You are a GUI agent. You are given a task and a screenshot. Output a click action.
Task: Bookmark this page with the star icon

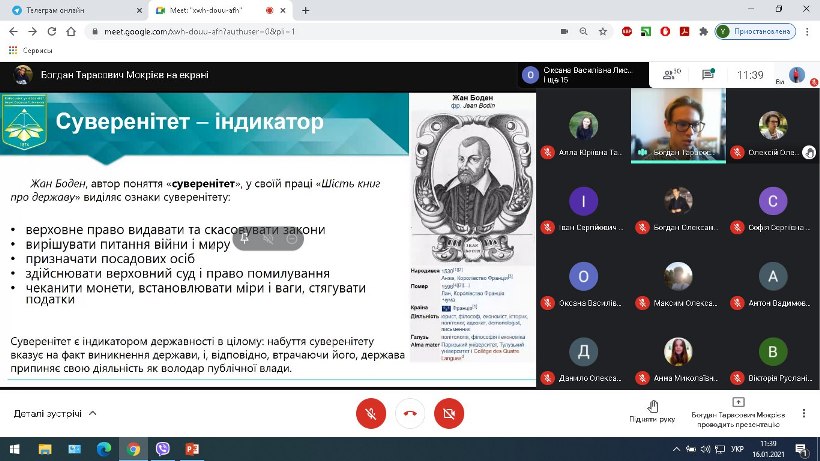point(603,31)
